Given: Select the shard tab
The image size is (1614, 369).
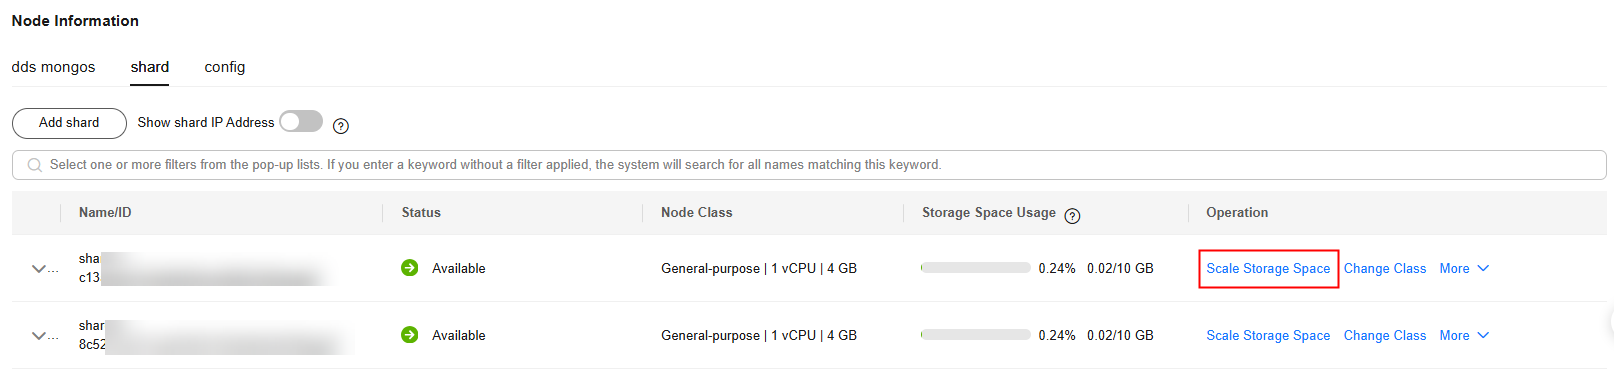Looking at the screenshot, I should pyautogui.click(x=150, y=67).
